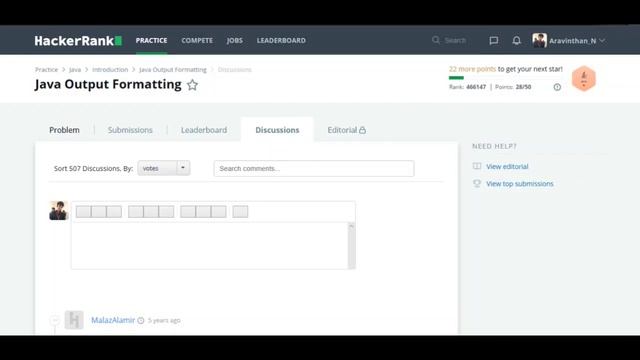Image resolution: width=640 pixels, height=360 pixels.
Task: Open View editorial link
Action: pyautogui.click(x=507, y=167)
